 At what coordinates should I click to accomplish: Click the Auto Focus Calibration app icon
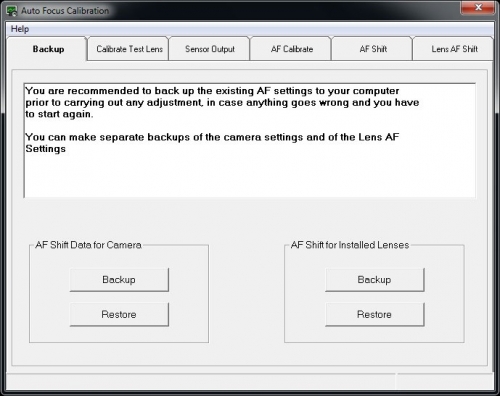[12, 11]
